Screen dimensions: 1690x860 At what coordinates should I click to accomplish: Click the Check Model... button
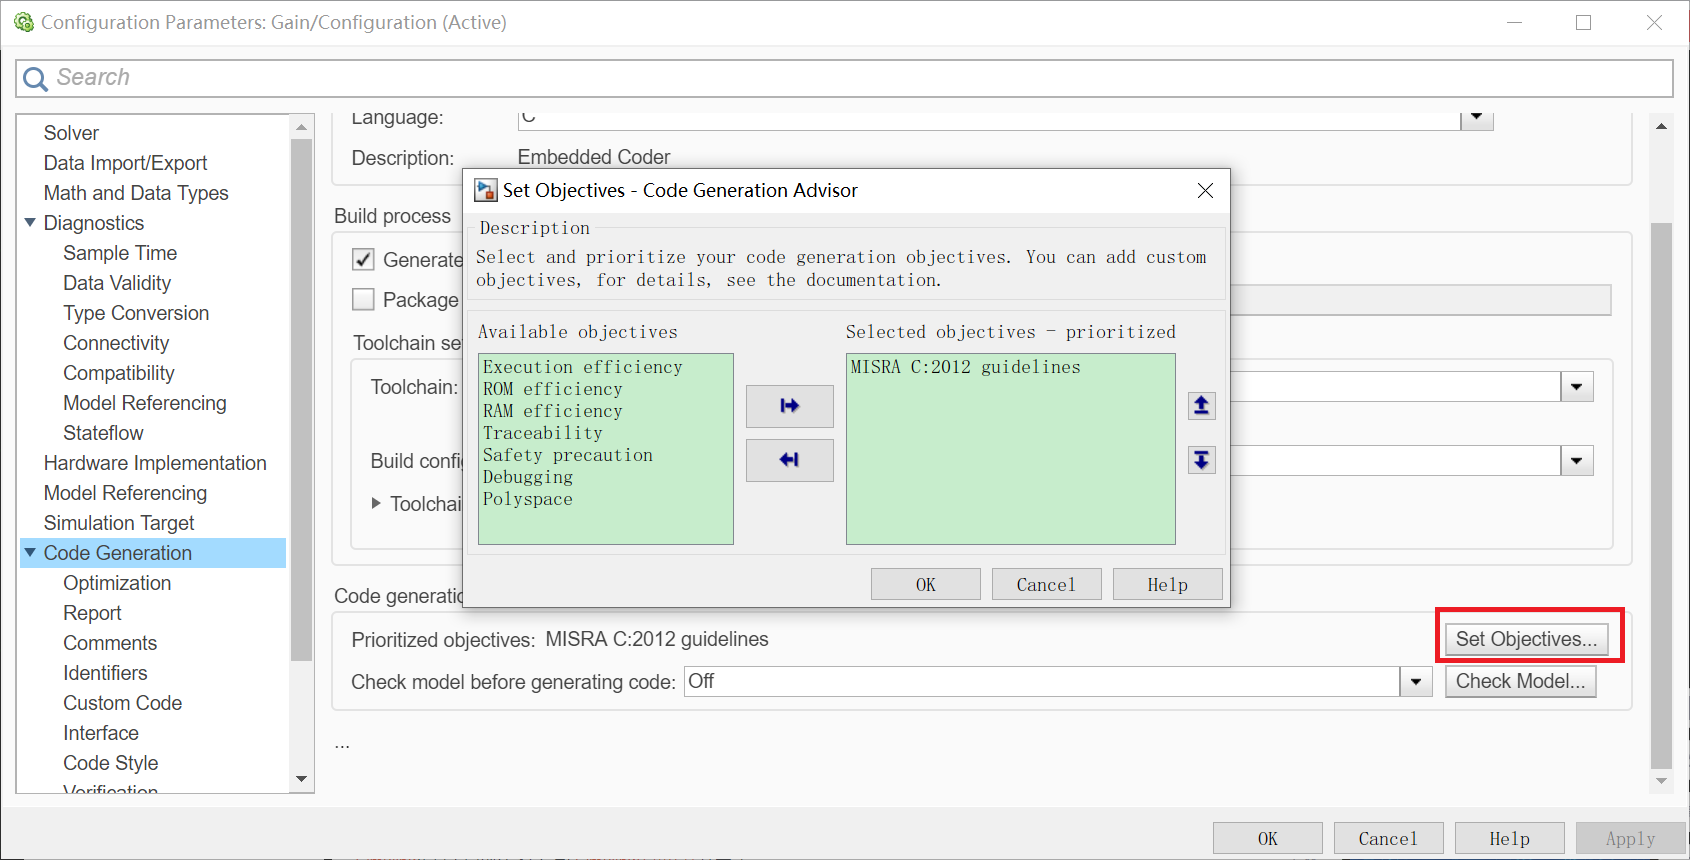click(1521, 682)
